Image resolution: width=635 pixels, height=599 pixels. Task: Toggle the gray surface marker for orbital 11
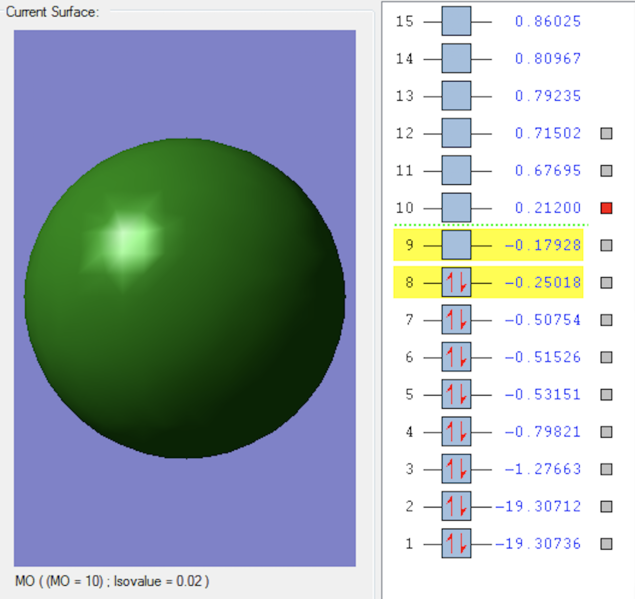606,171
